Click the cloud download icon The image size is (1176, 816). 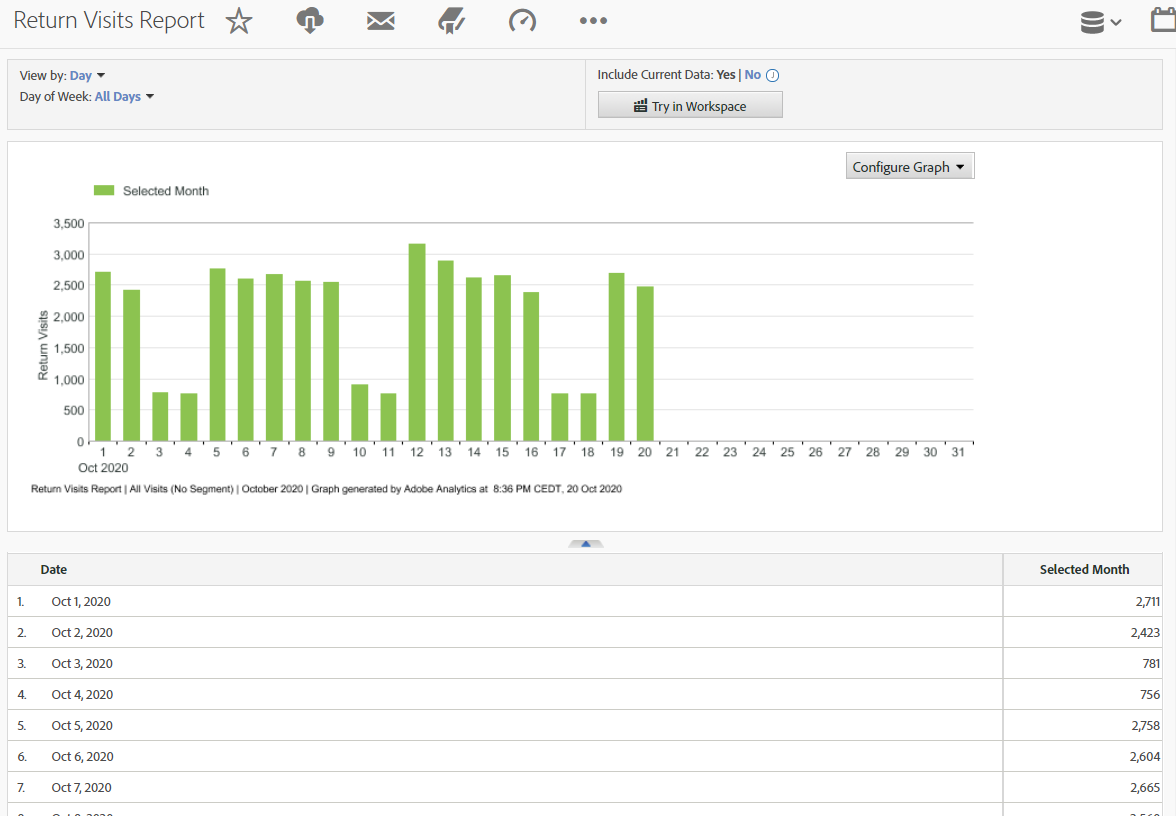tap(310, 21)
